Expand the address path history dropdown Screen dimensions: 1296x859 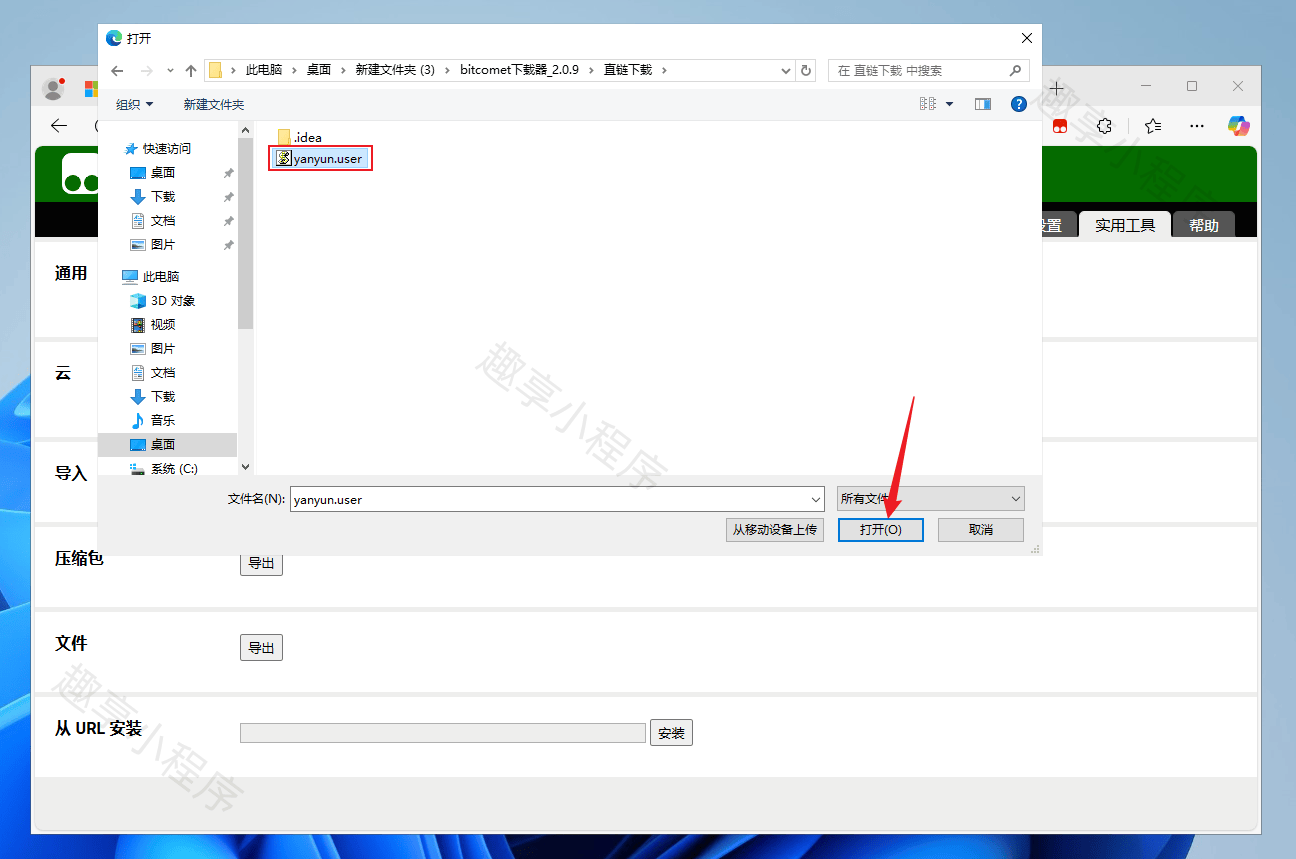786,71
